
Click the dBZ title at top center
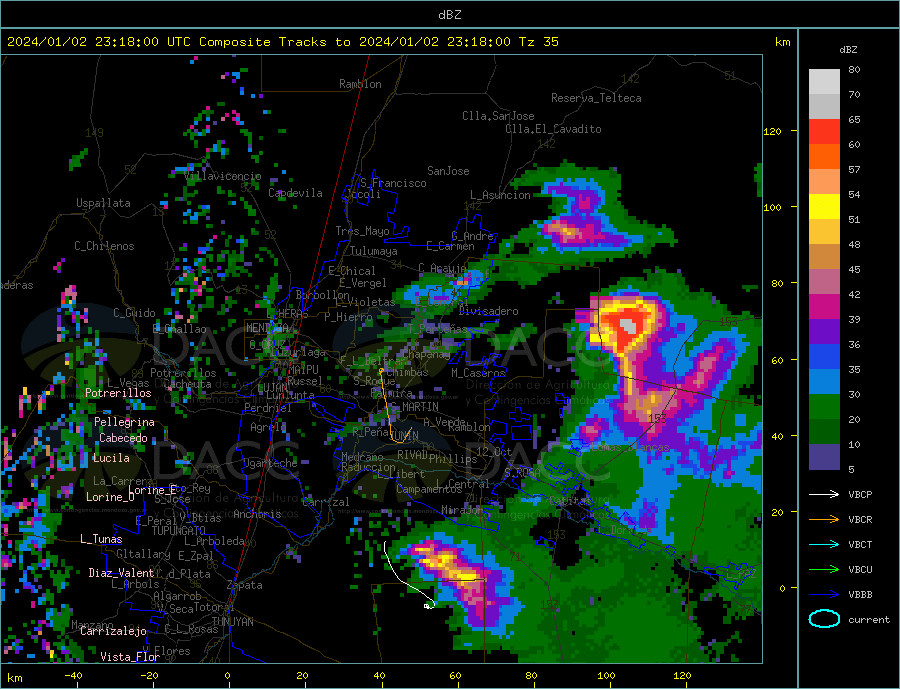(449, 15)
